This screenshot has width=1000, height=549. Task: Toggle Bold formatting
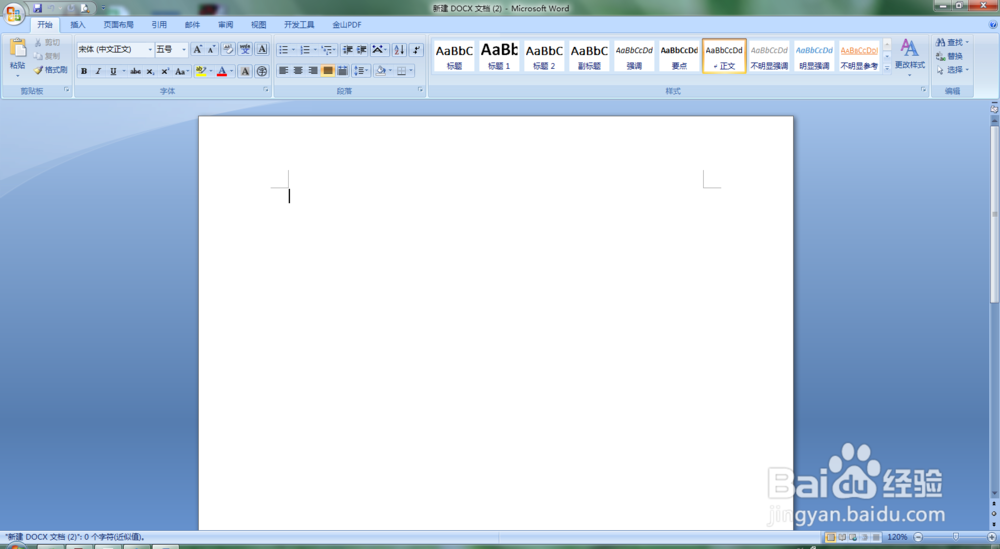[x=84, y=71]
